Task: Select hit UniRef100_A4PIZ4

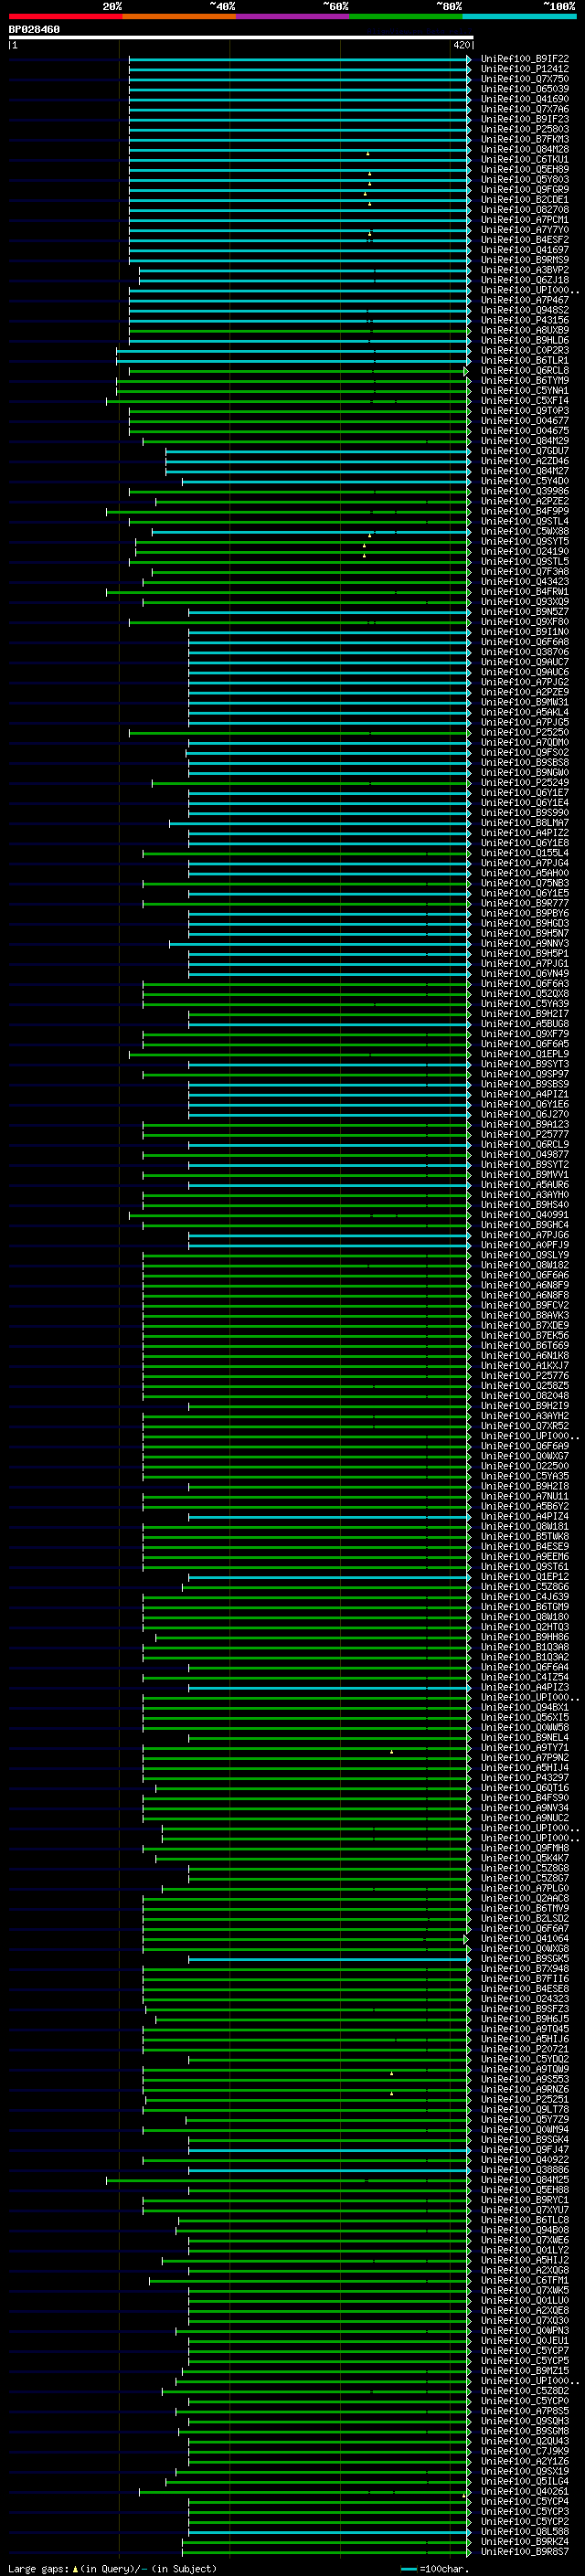Action: (525, 1516)
